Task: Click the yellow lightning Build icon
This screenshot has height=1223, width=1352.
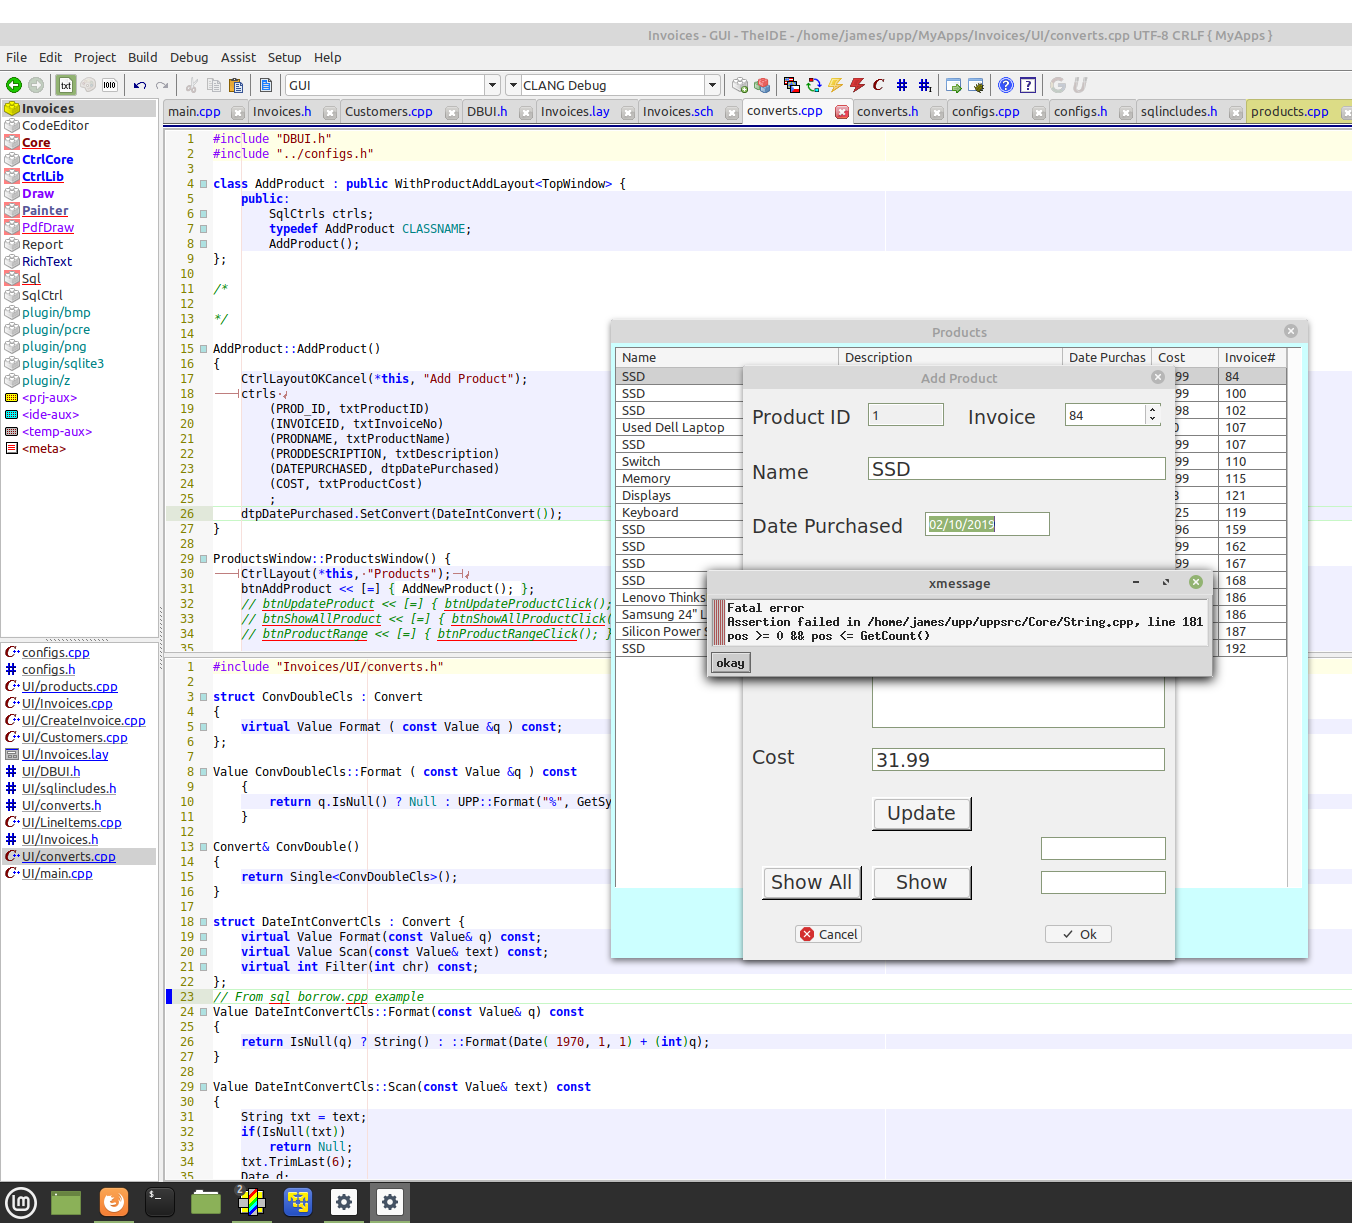Action: 835,85
